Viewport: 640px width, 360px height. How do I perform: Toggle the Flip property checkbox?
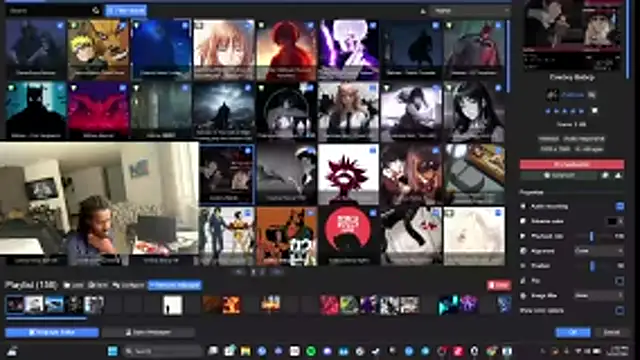point(620,281)
